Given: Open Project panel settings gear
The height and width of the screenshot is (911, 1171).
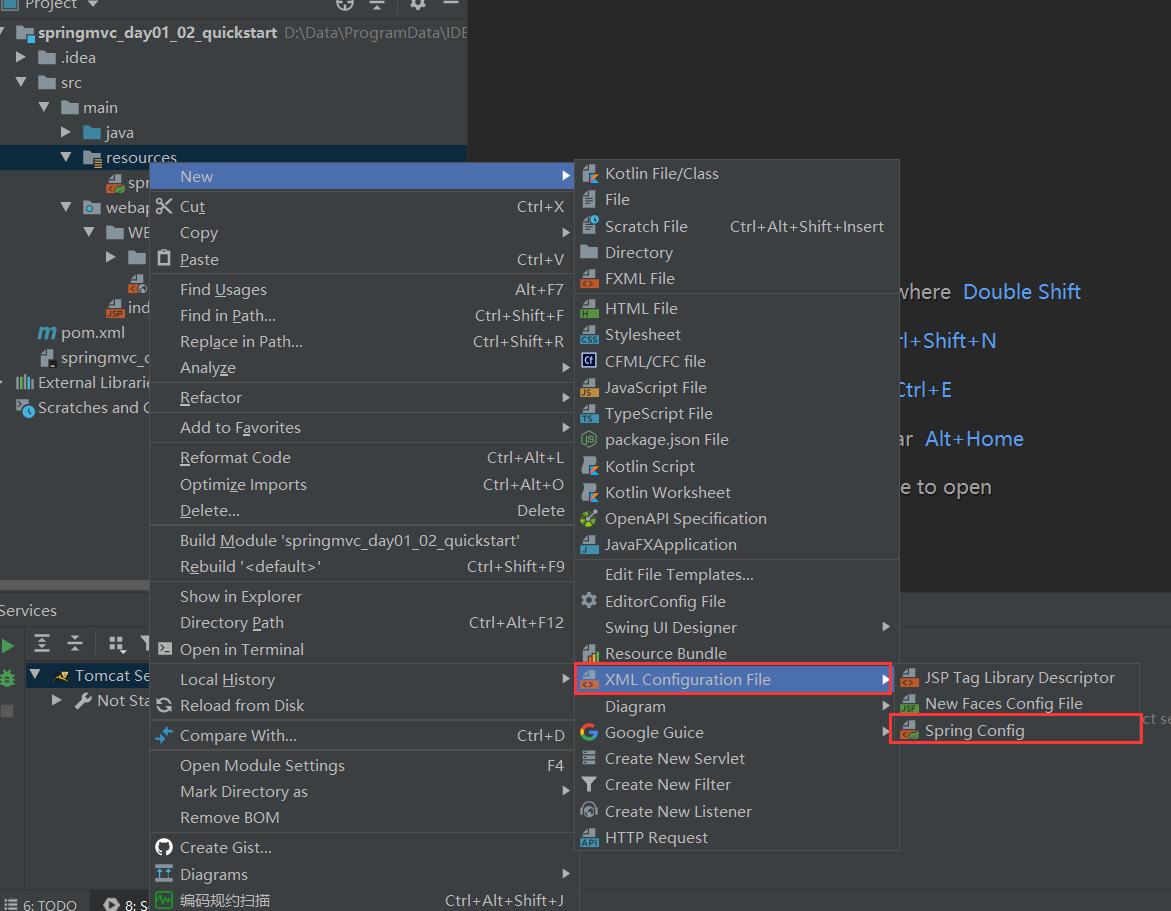Looking at the screenshot, I should pos(418,4).
